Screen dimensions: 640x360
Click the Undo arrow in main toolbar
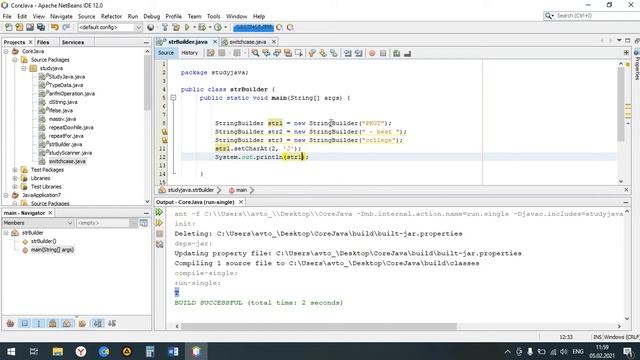(55, 27)
